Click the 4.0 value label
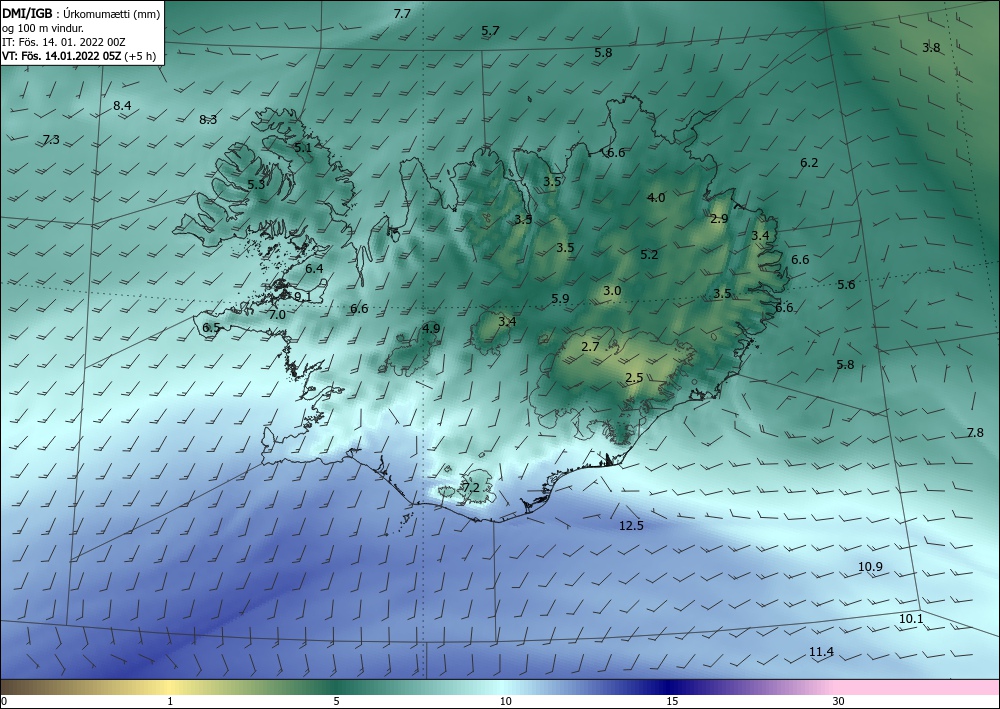The width and height of the screenshot is (1000, 709). (x=656, y=198)
